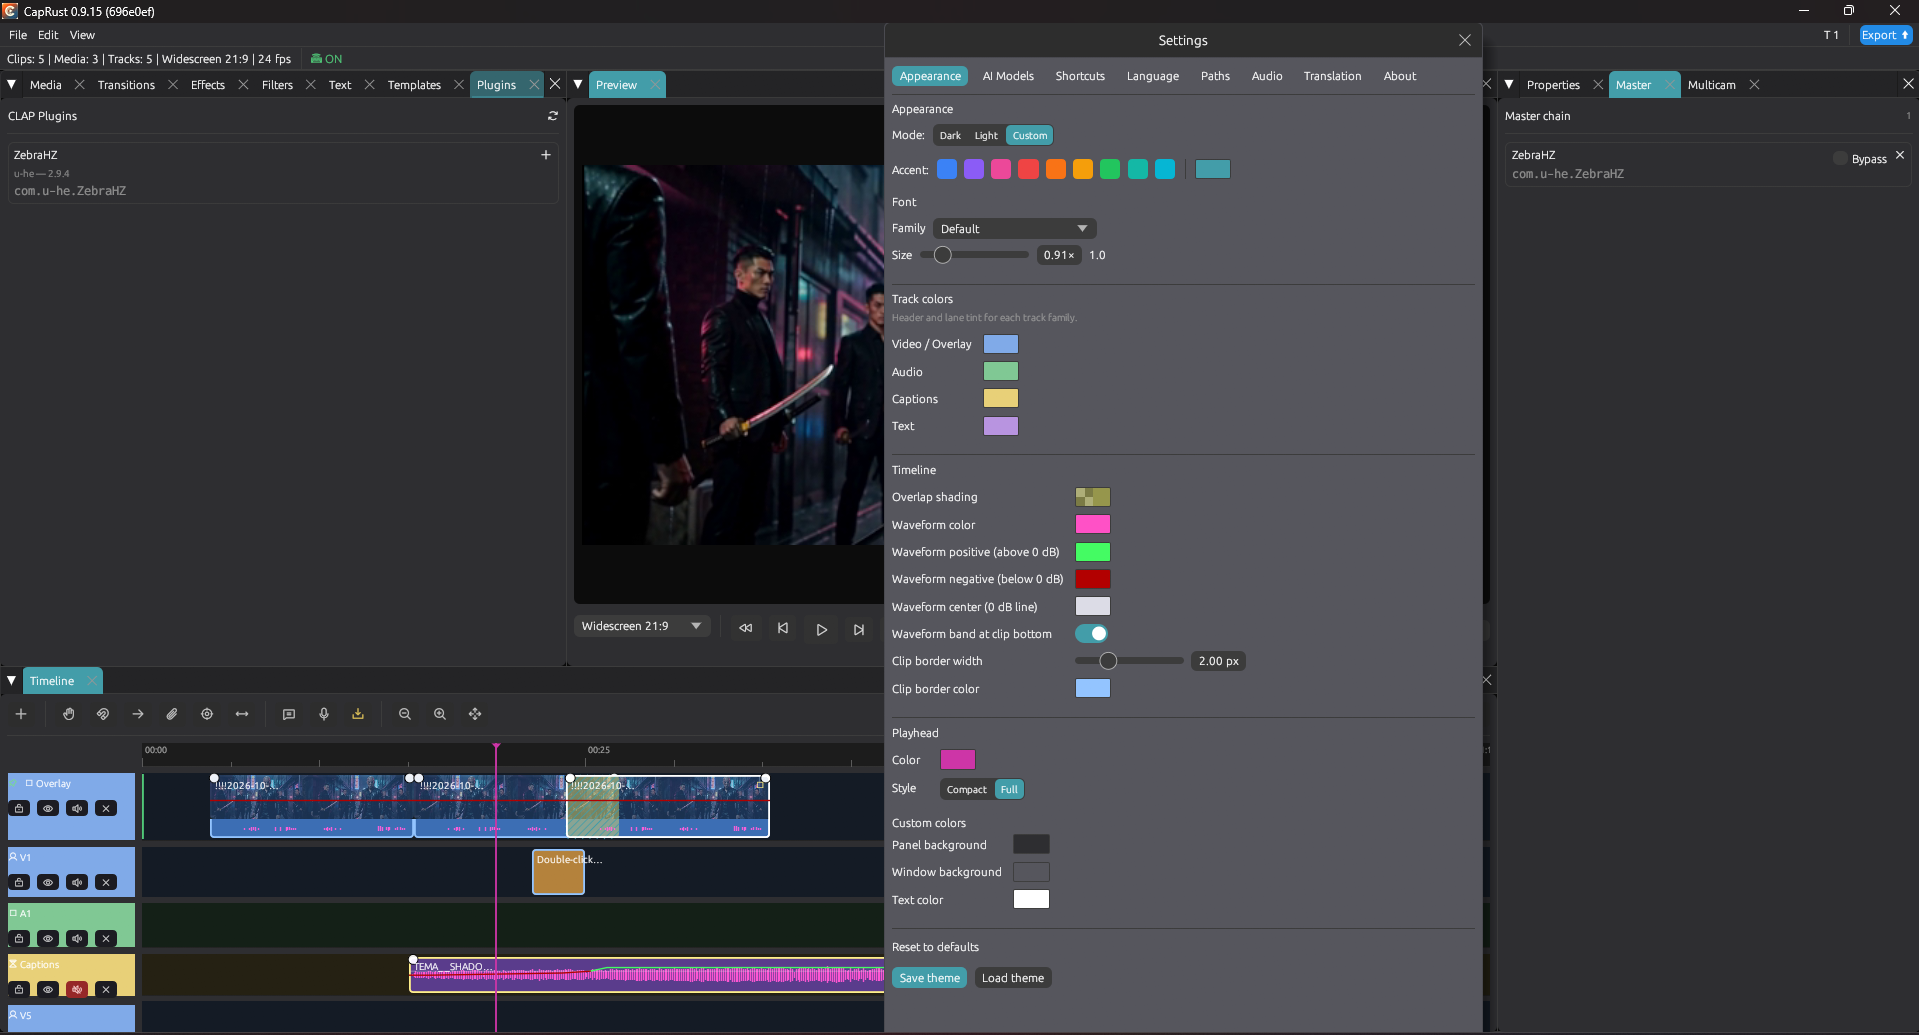Click the paperclip icon in timeline toolbar
This screenshot has width=1919, height=1035.
point(172,714)
